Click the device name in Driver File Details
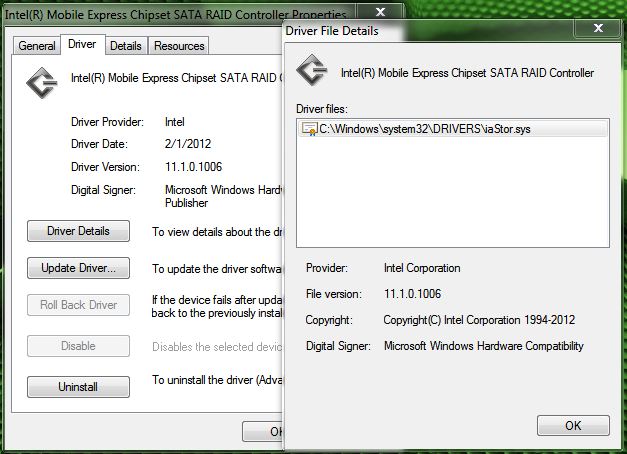The width and height of the screenshot is (627, 454). point(467,73)
